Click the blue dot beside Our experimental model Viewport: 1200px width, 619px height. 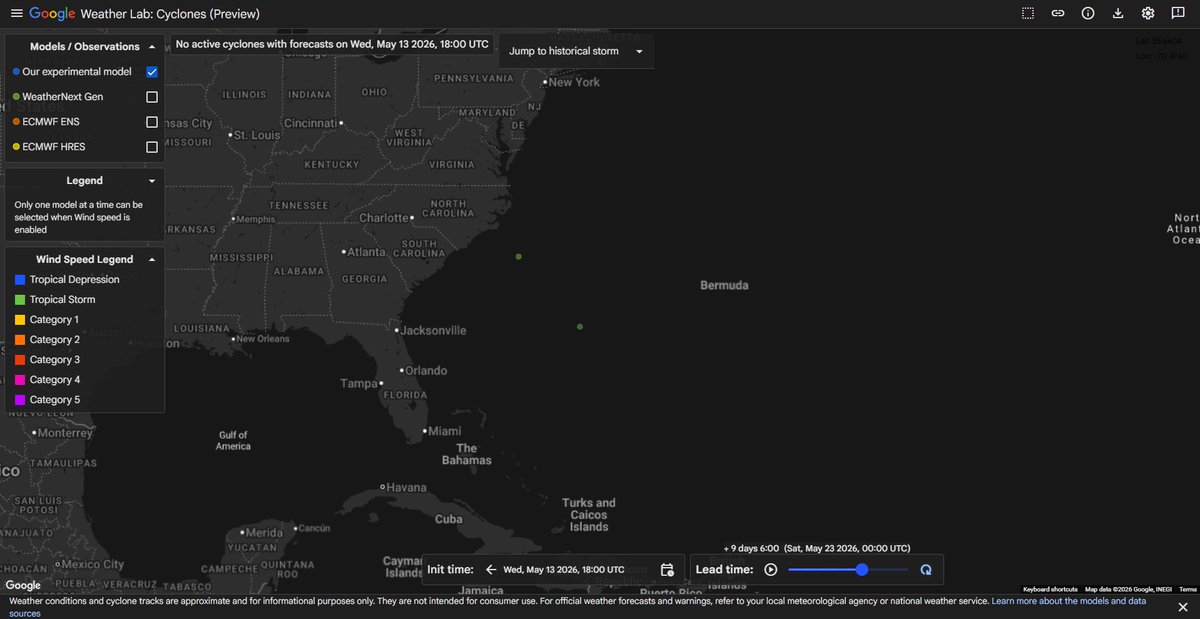16,72
